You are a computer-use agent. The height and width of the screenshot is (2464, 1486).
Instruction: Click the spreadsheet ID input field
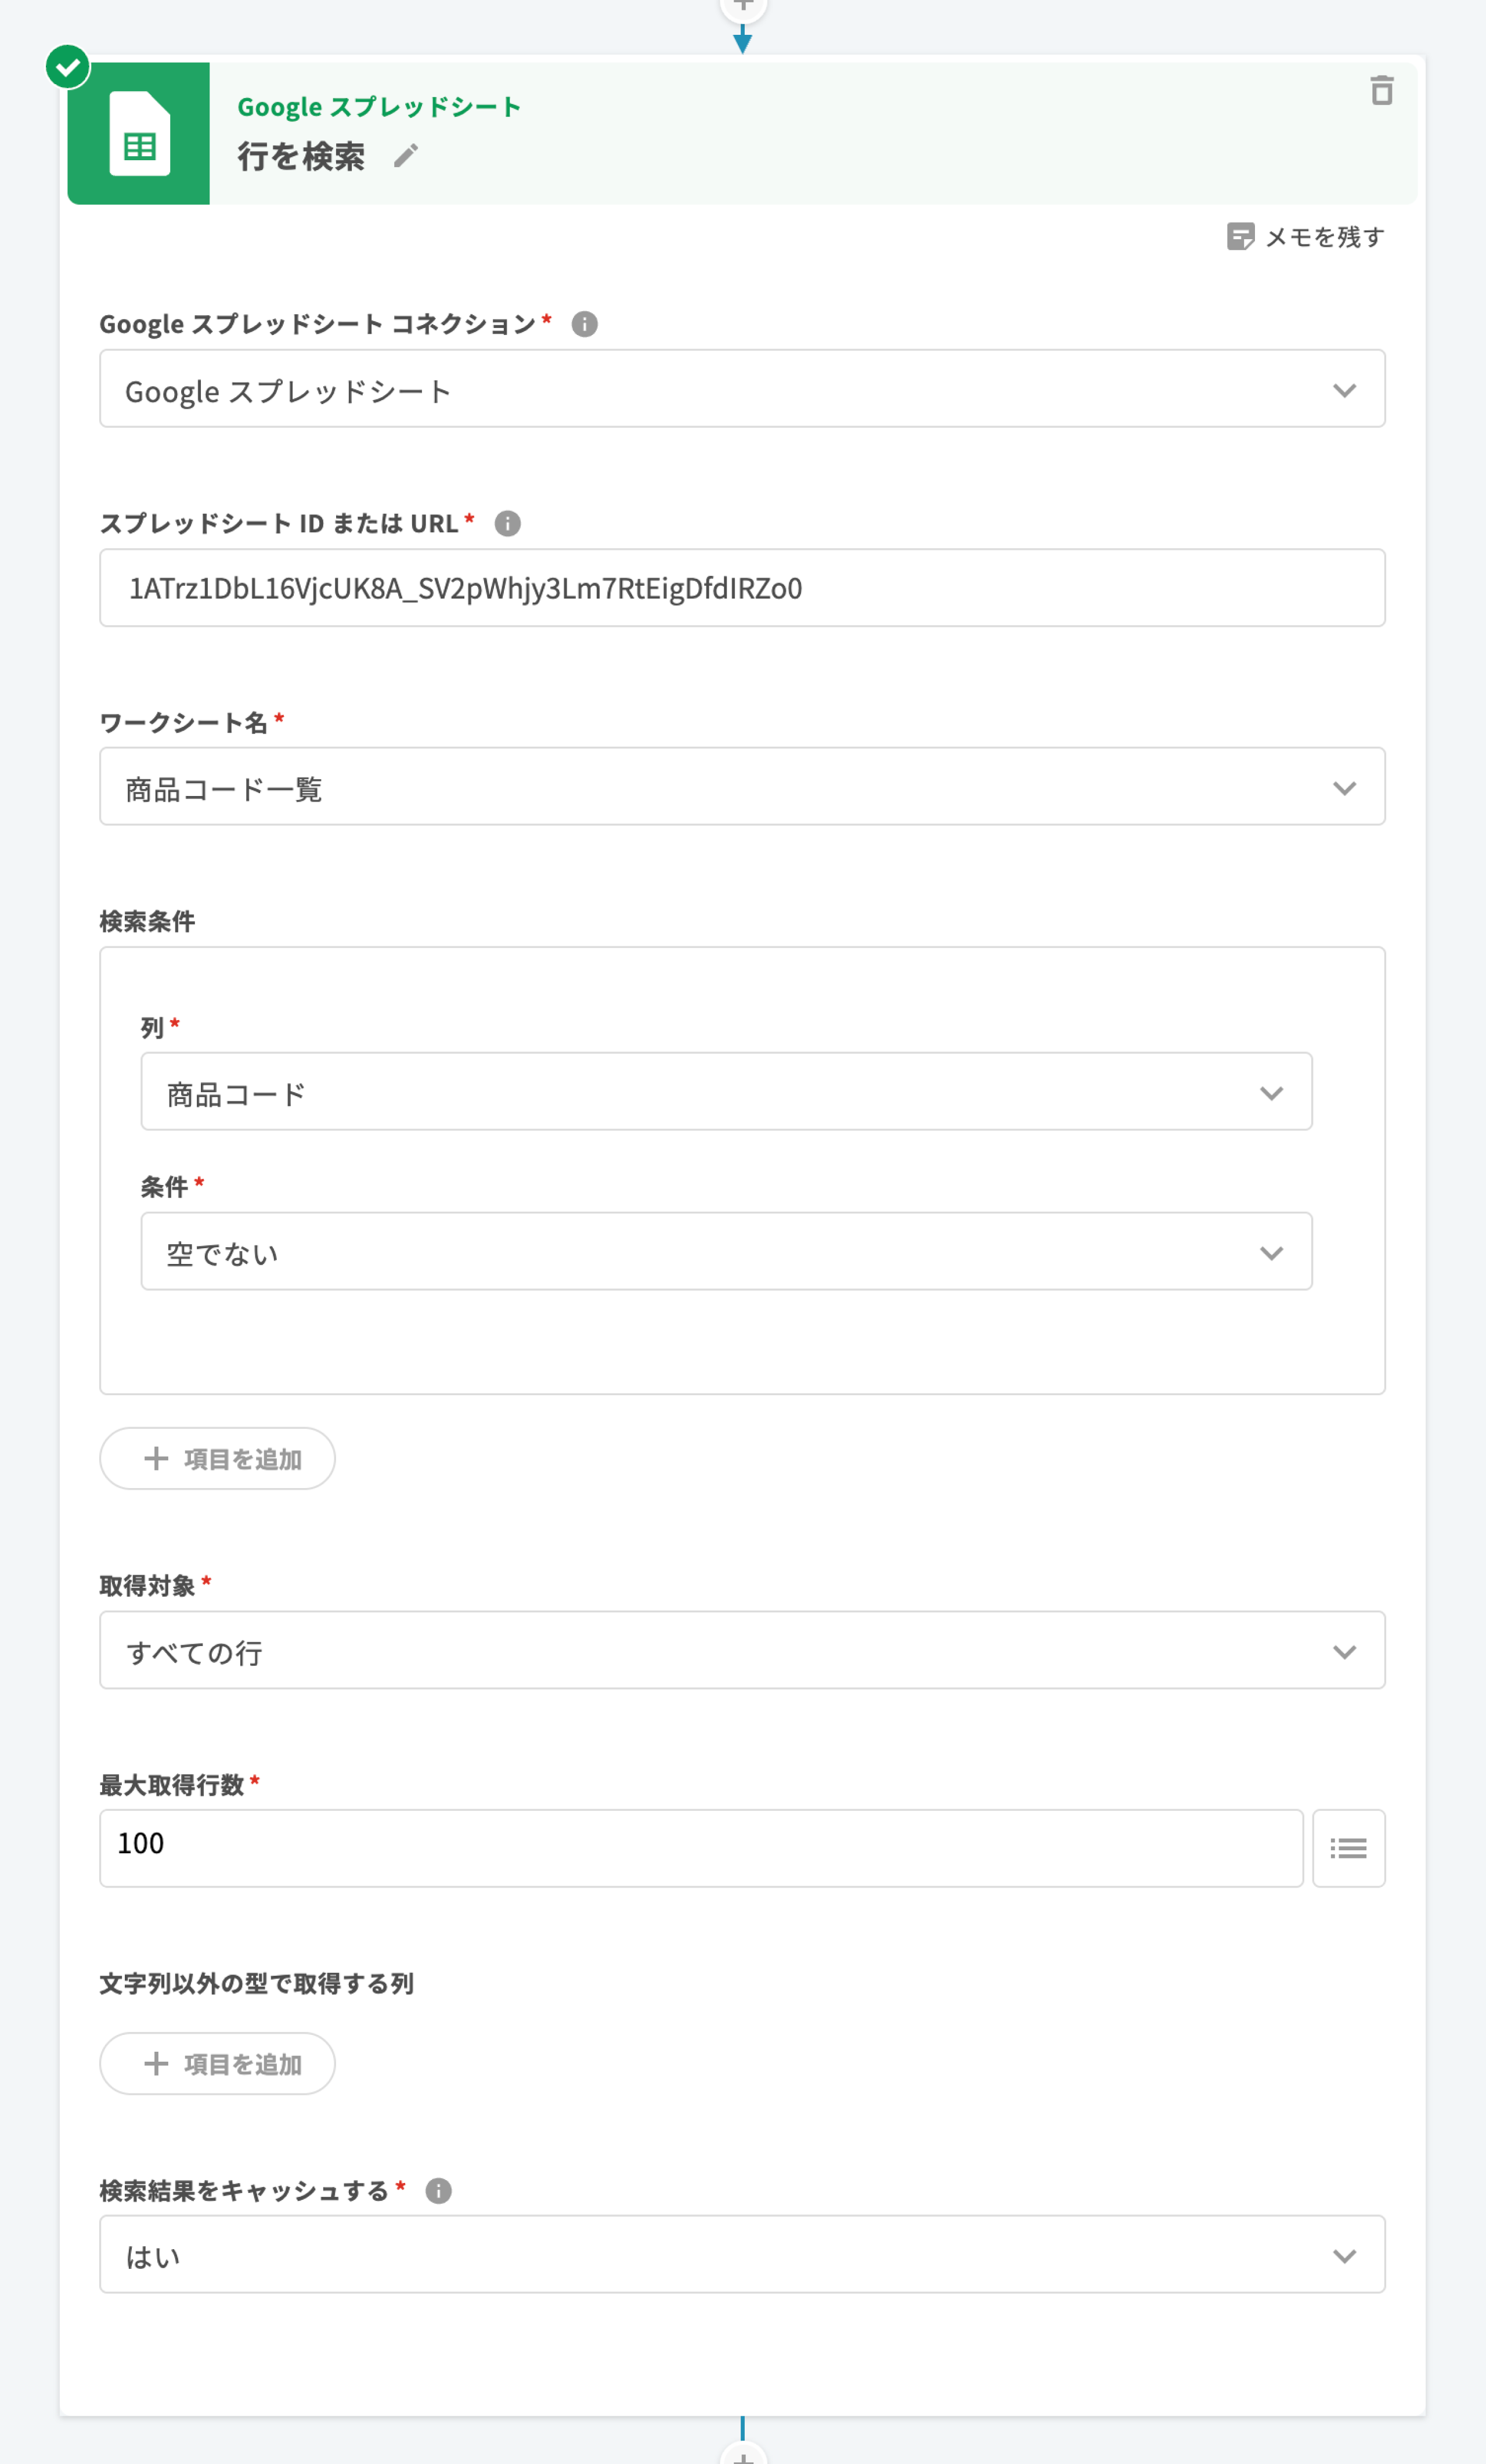point(742,588)
